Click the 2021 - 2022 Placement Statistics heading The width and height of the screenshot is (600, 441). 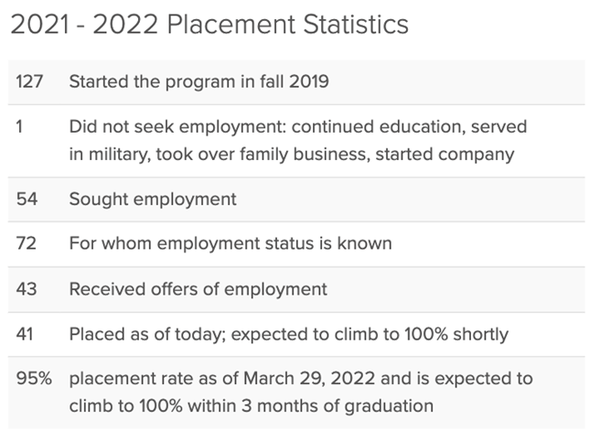click(209, 24)
